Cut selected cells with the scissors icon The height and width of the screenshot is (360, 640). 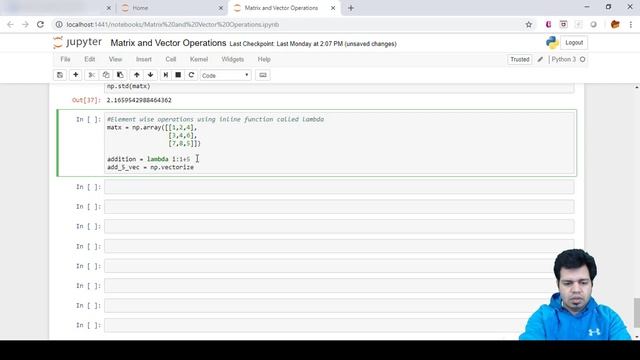click(91, 75)
